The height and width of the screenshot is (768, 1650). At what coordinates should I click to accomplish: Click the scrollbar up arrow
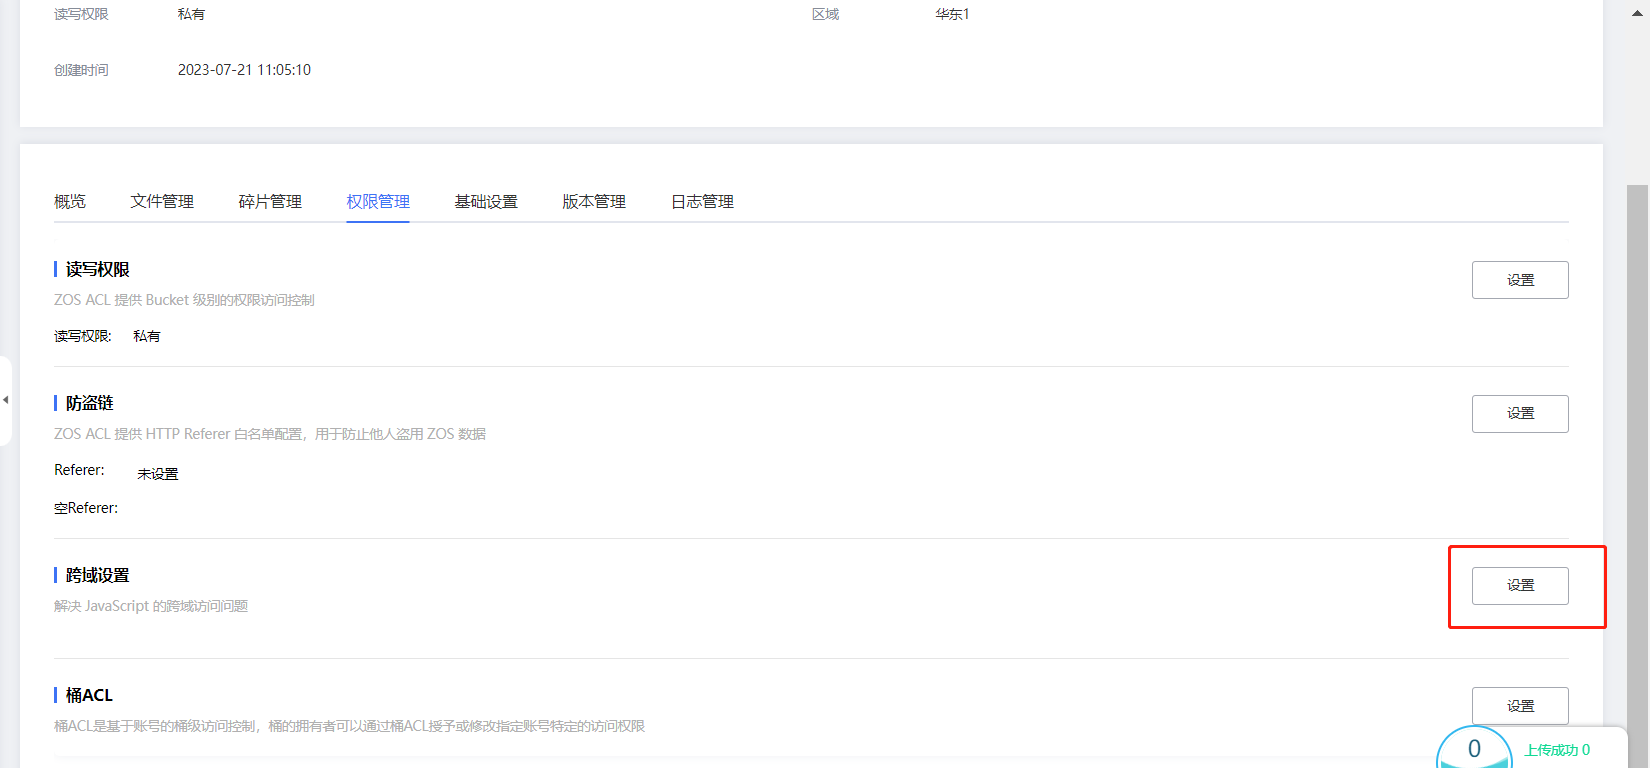(1639, 13)
